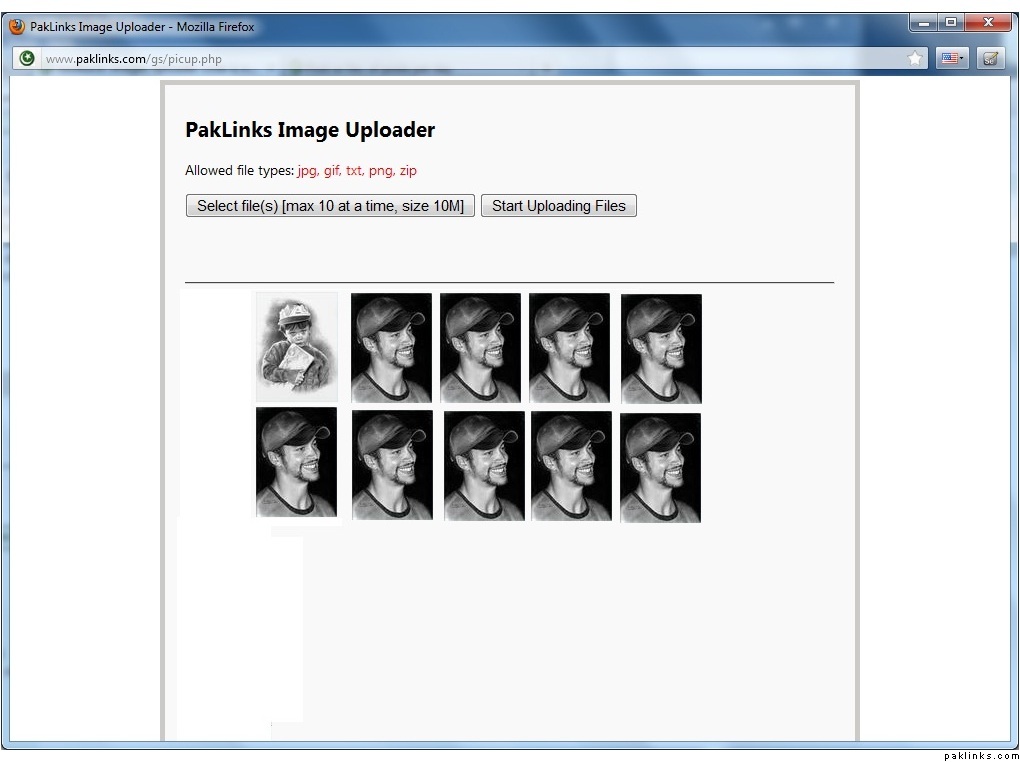Select last thumbnail in the bottom row
The image size is (1020, 762).
(x=660, y=467)
